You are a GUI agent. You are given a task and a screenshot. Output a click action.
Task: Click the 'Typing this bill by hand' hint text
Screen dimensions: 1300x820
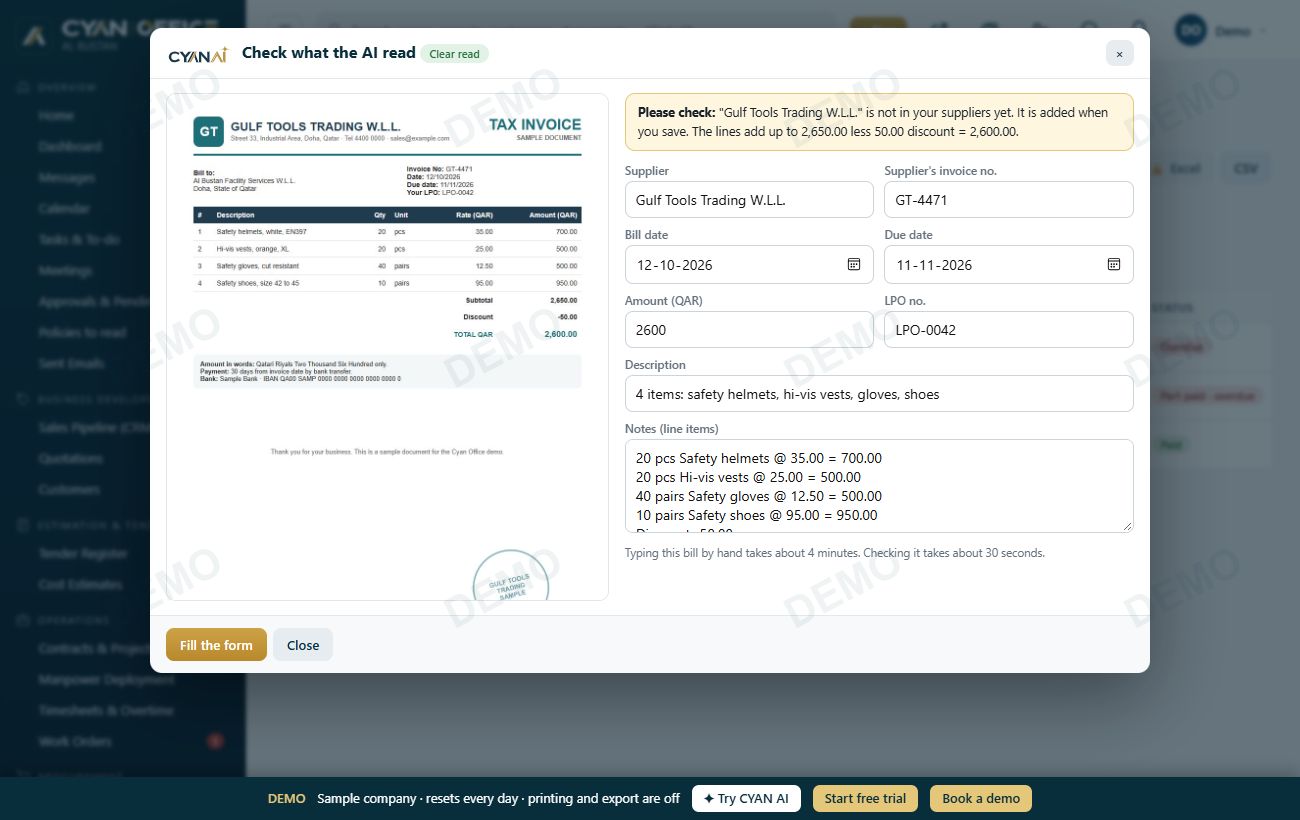[835, 552]
